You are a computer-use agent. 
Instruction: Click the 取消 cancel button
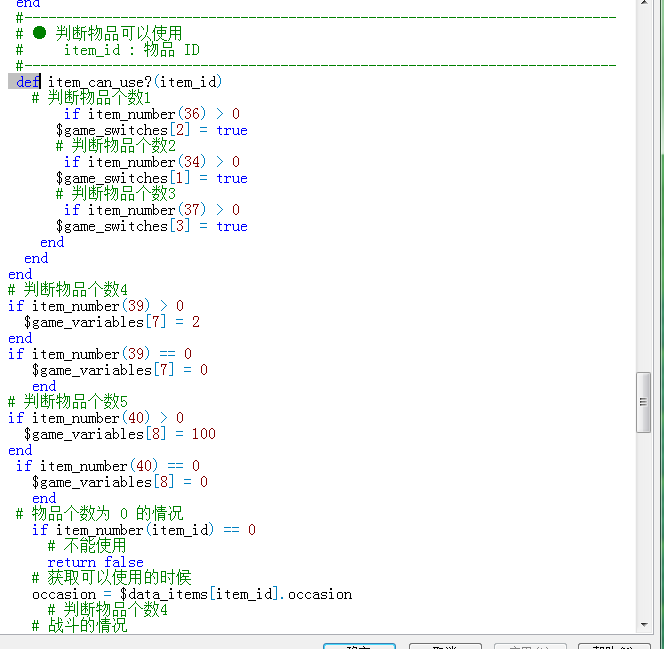[445, 646]
